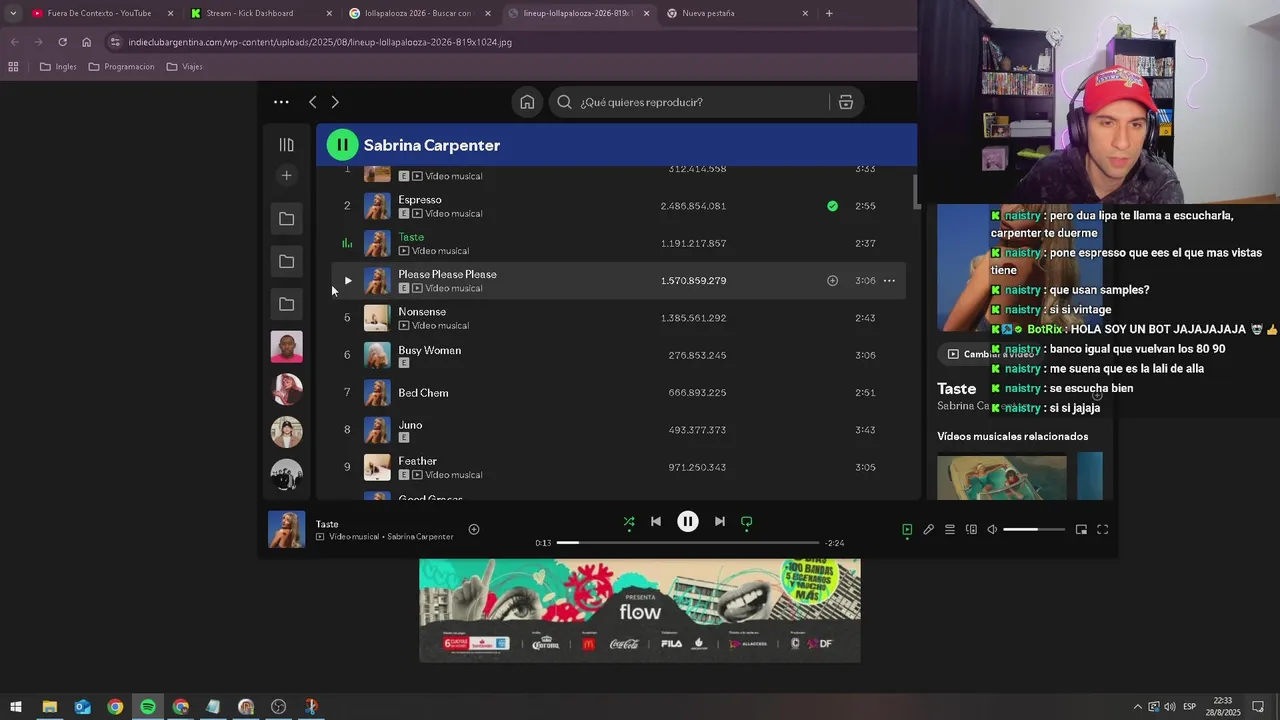
Task: Open the Viajes bookmark folder
Action: click(185, 67)
